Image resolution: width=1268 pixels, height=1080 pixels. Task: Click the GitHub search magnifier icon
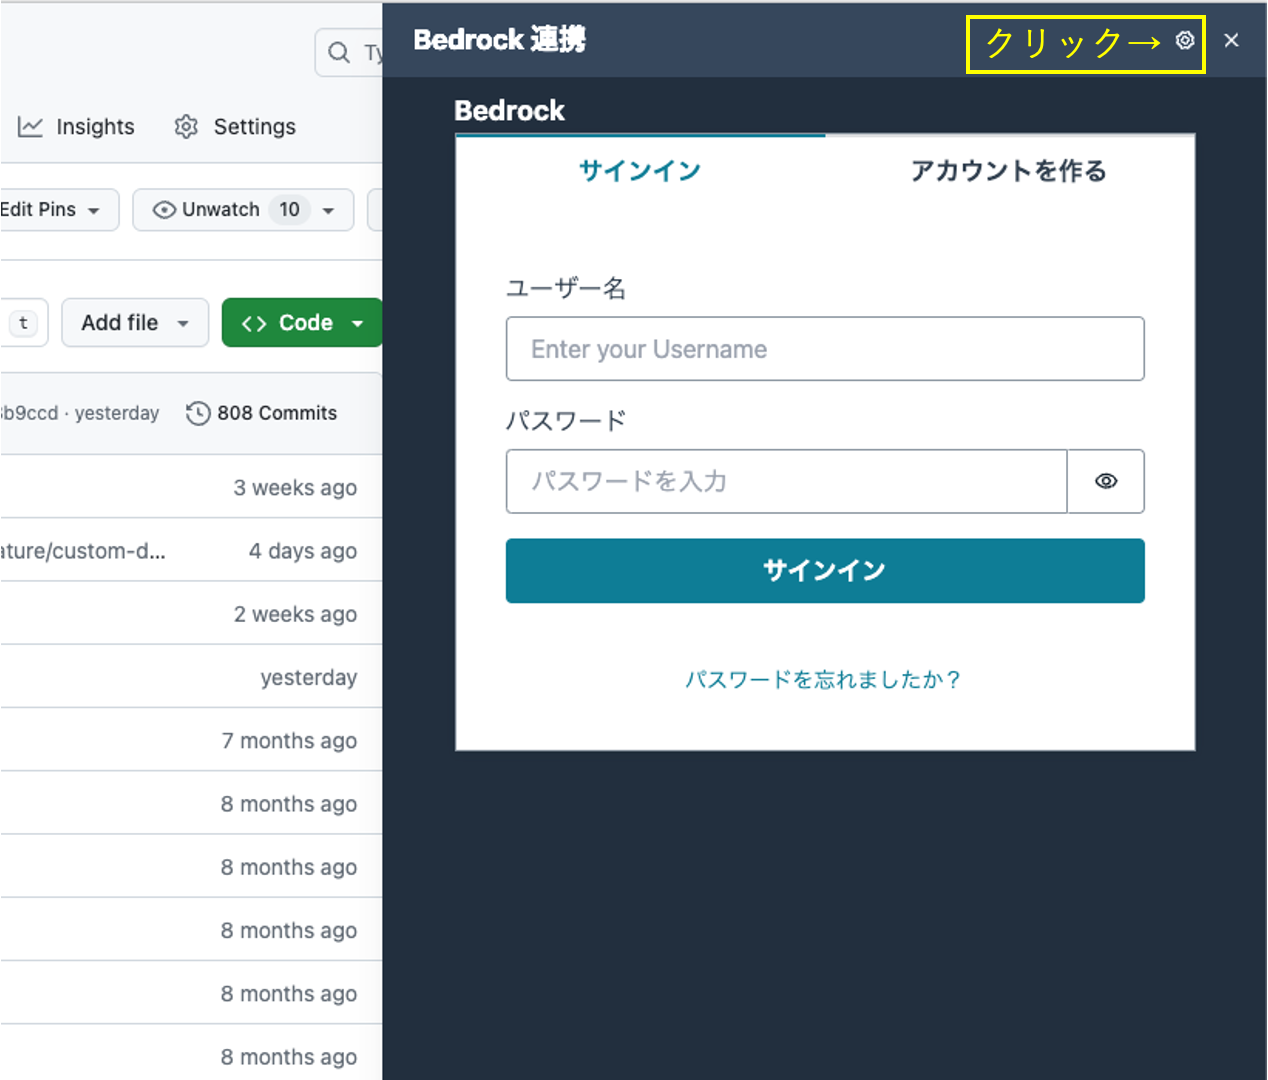coord(339,52)
